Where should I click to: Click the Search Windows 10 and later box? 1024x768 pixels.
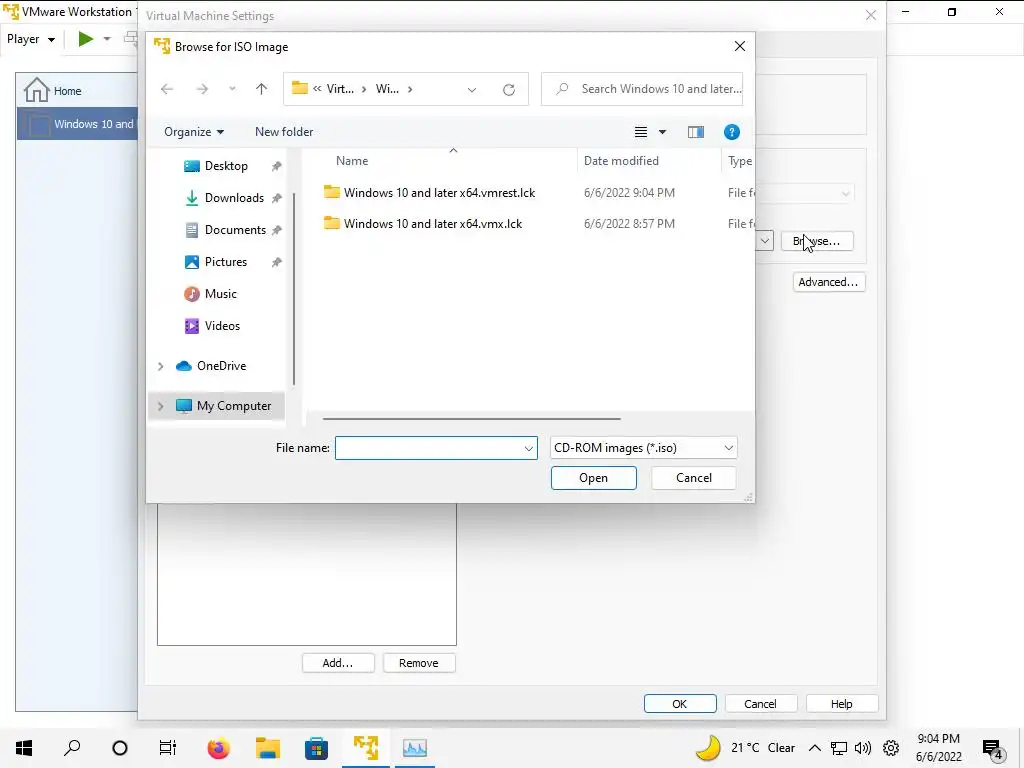click(x=643, y=89)
